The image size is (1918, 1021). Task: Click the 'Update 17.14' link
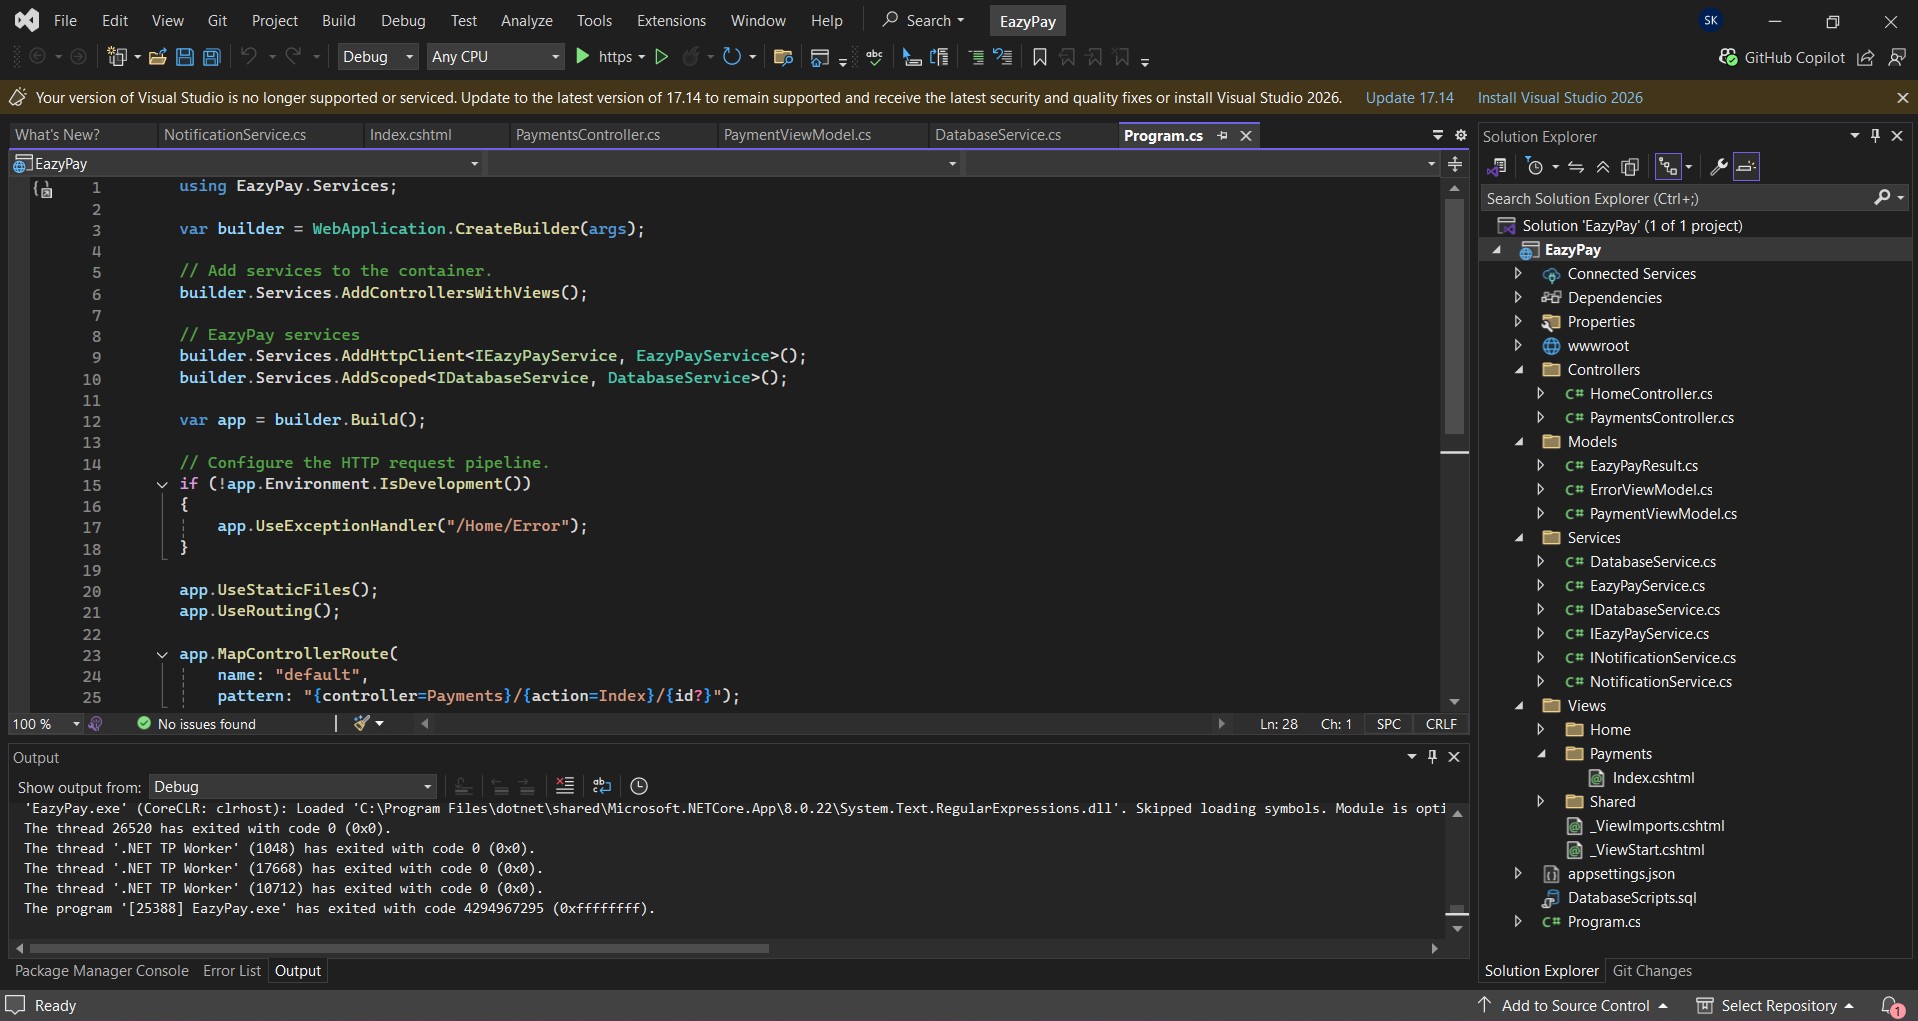coord(1409,98)
